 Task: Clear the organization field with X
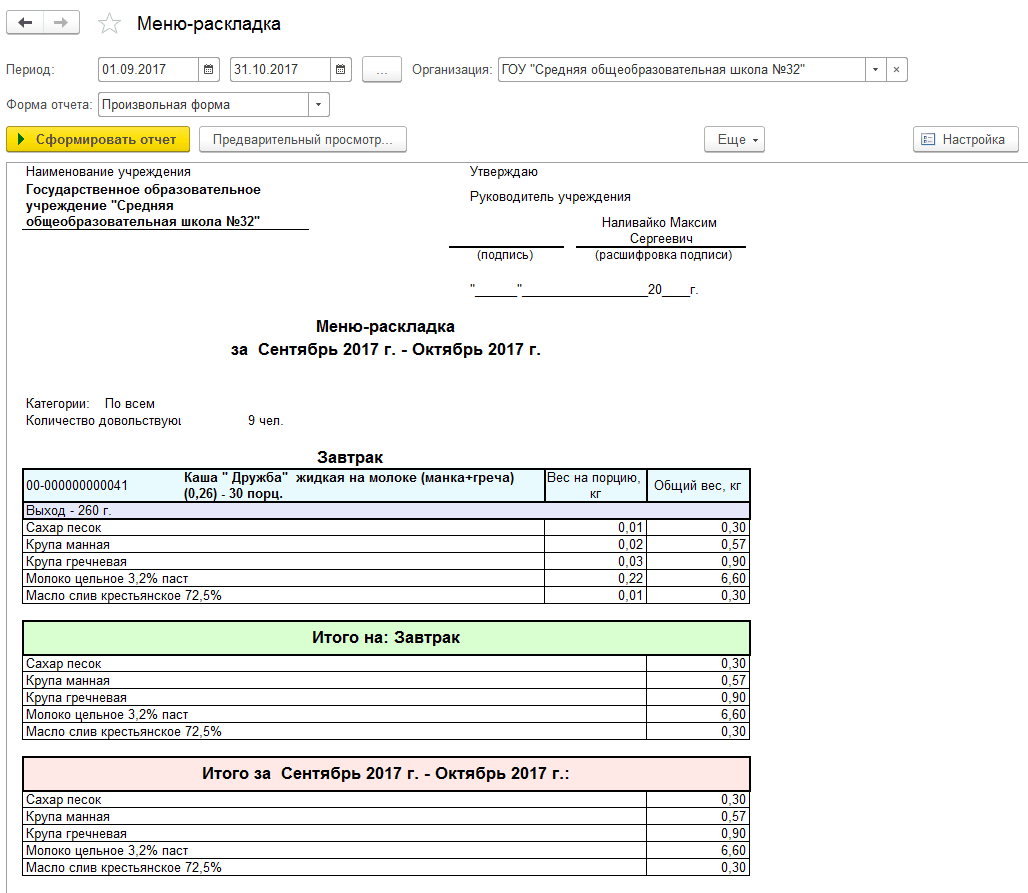click(x=896, y=69)
